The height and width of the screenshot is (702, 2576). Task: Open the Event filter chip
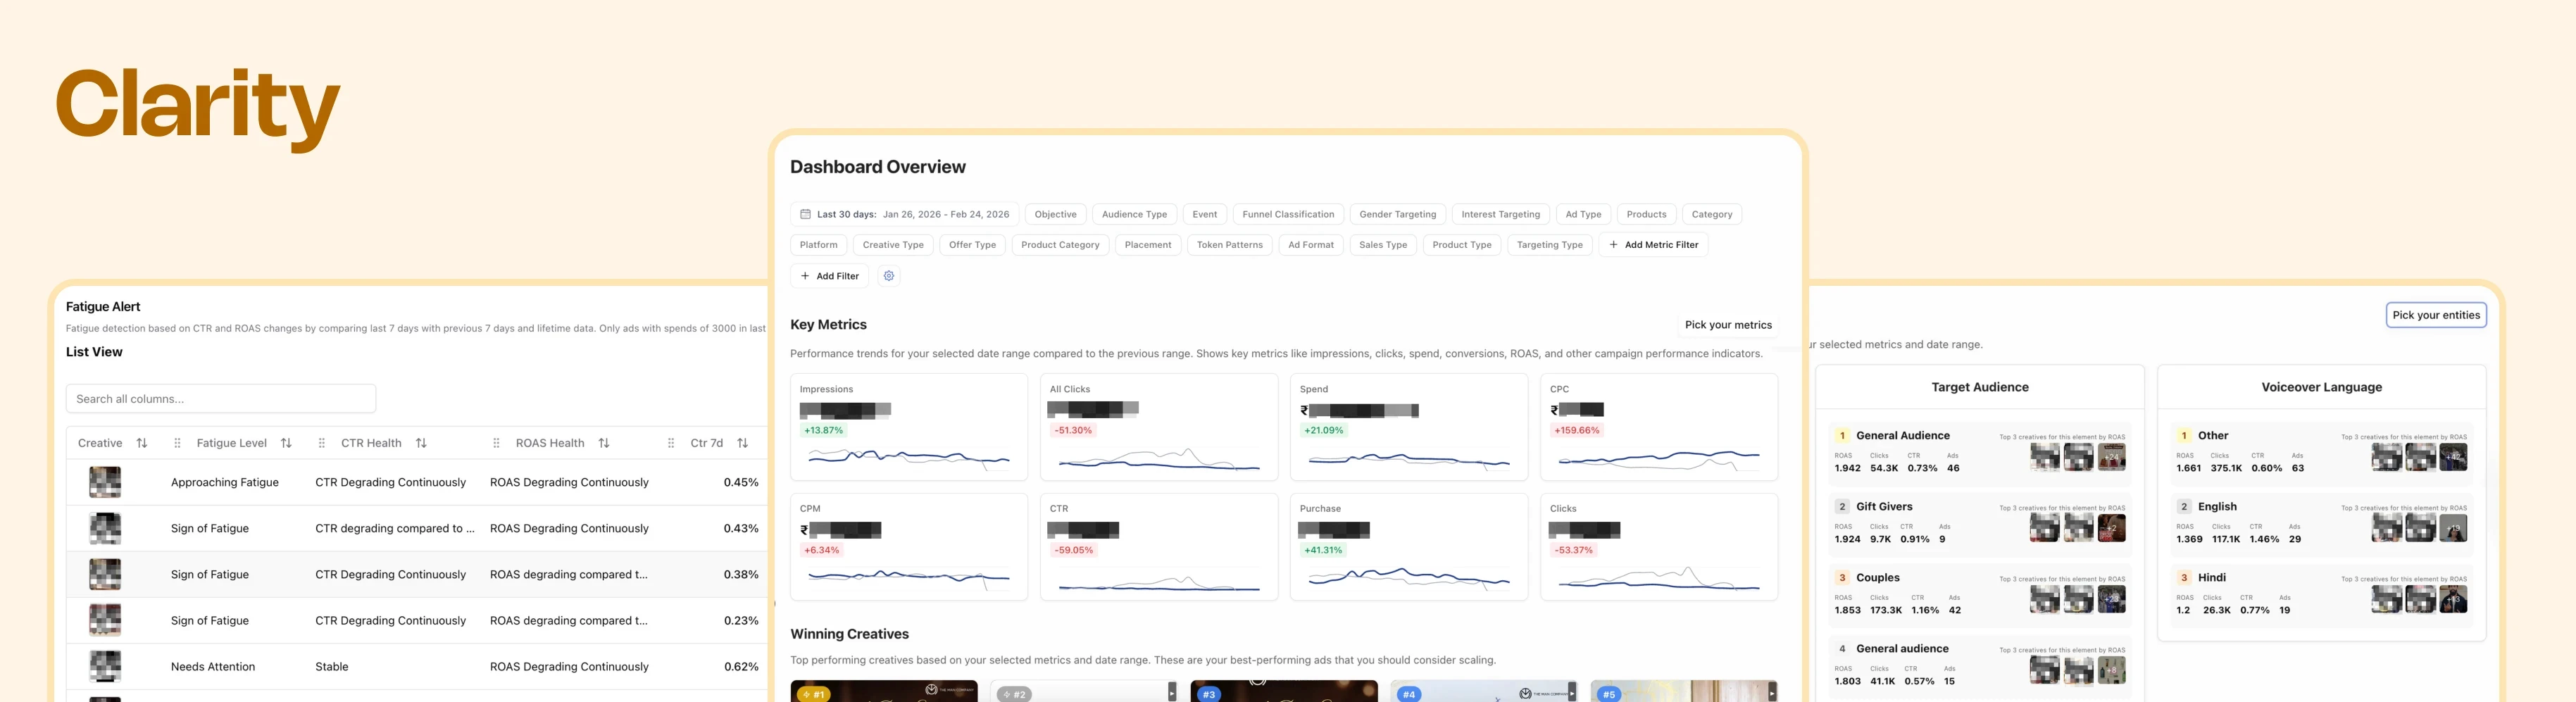point(1204,214)
